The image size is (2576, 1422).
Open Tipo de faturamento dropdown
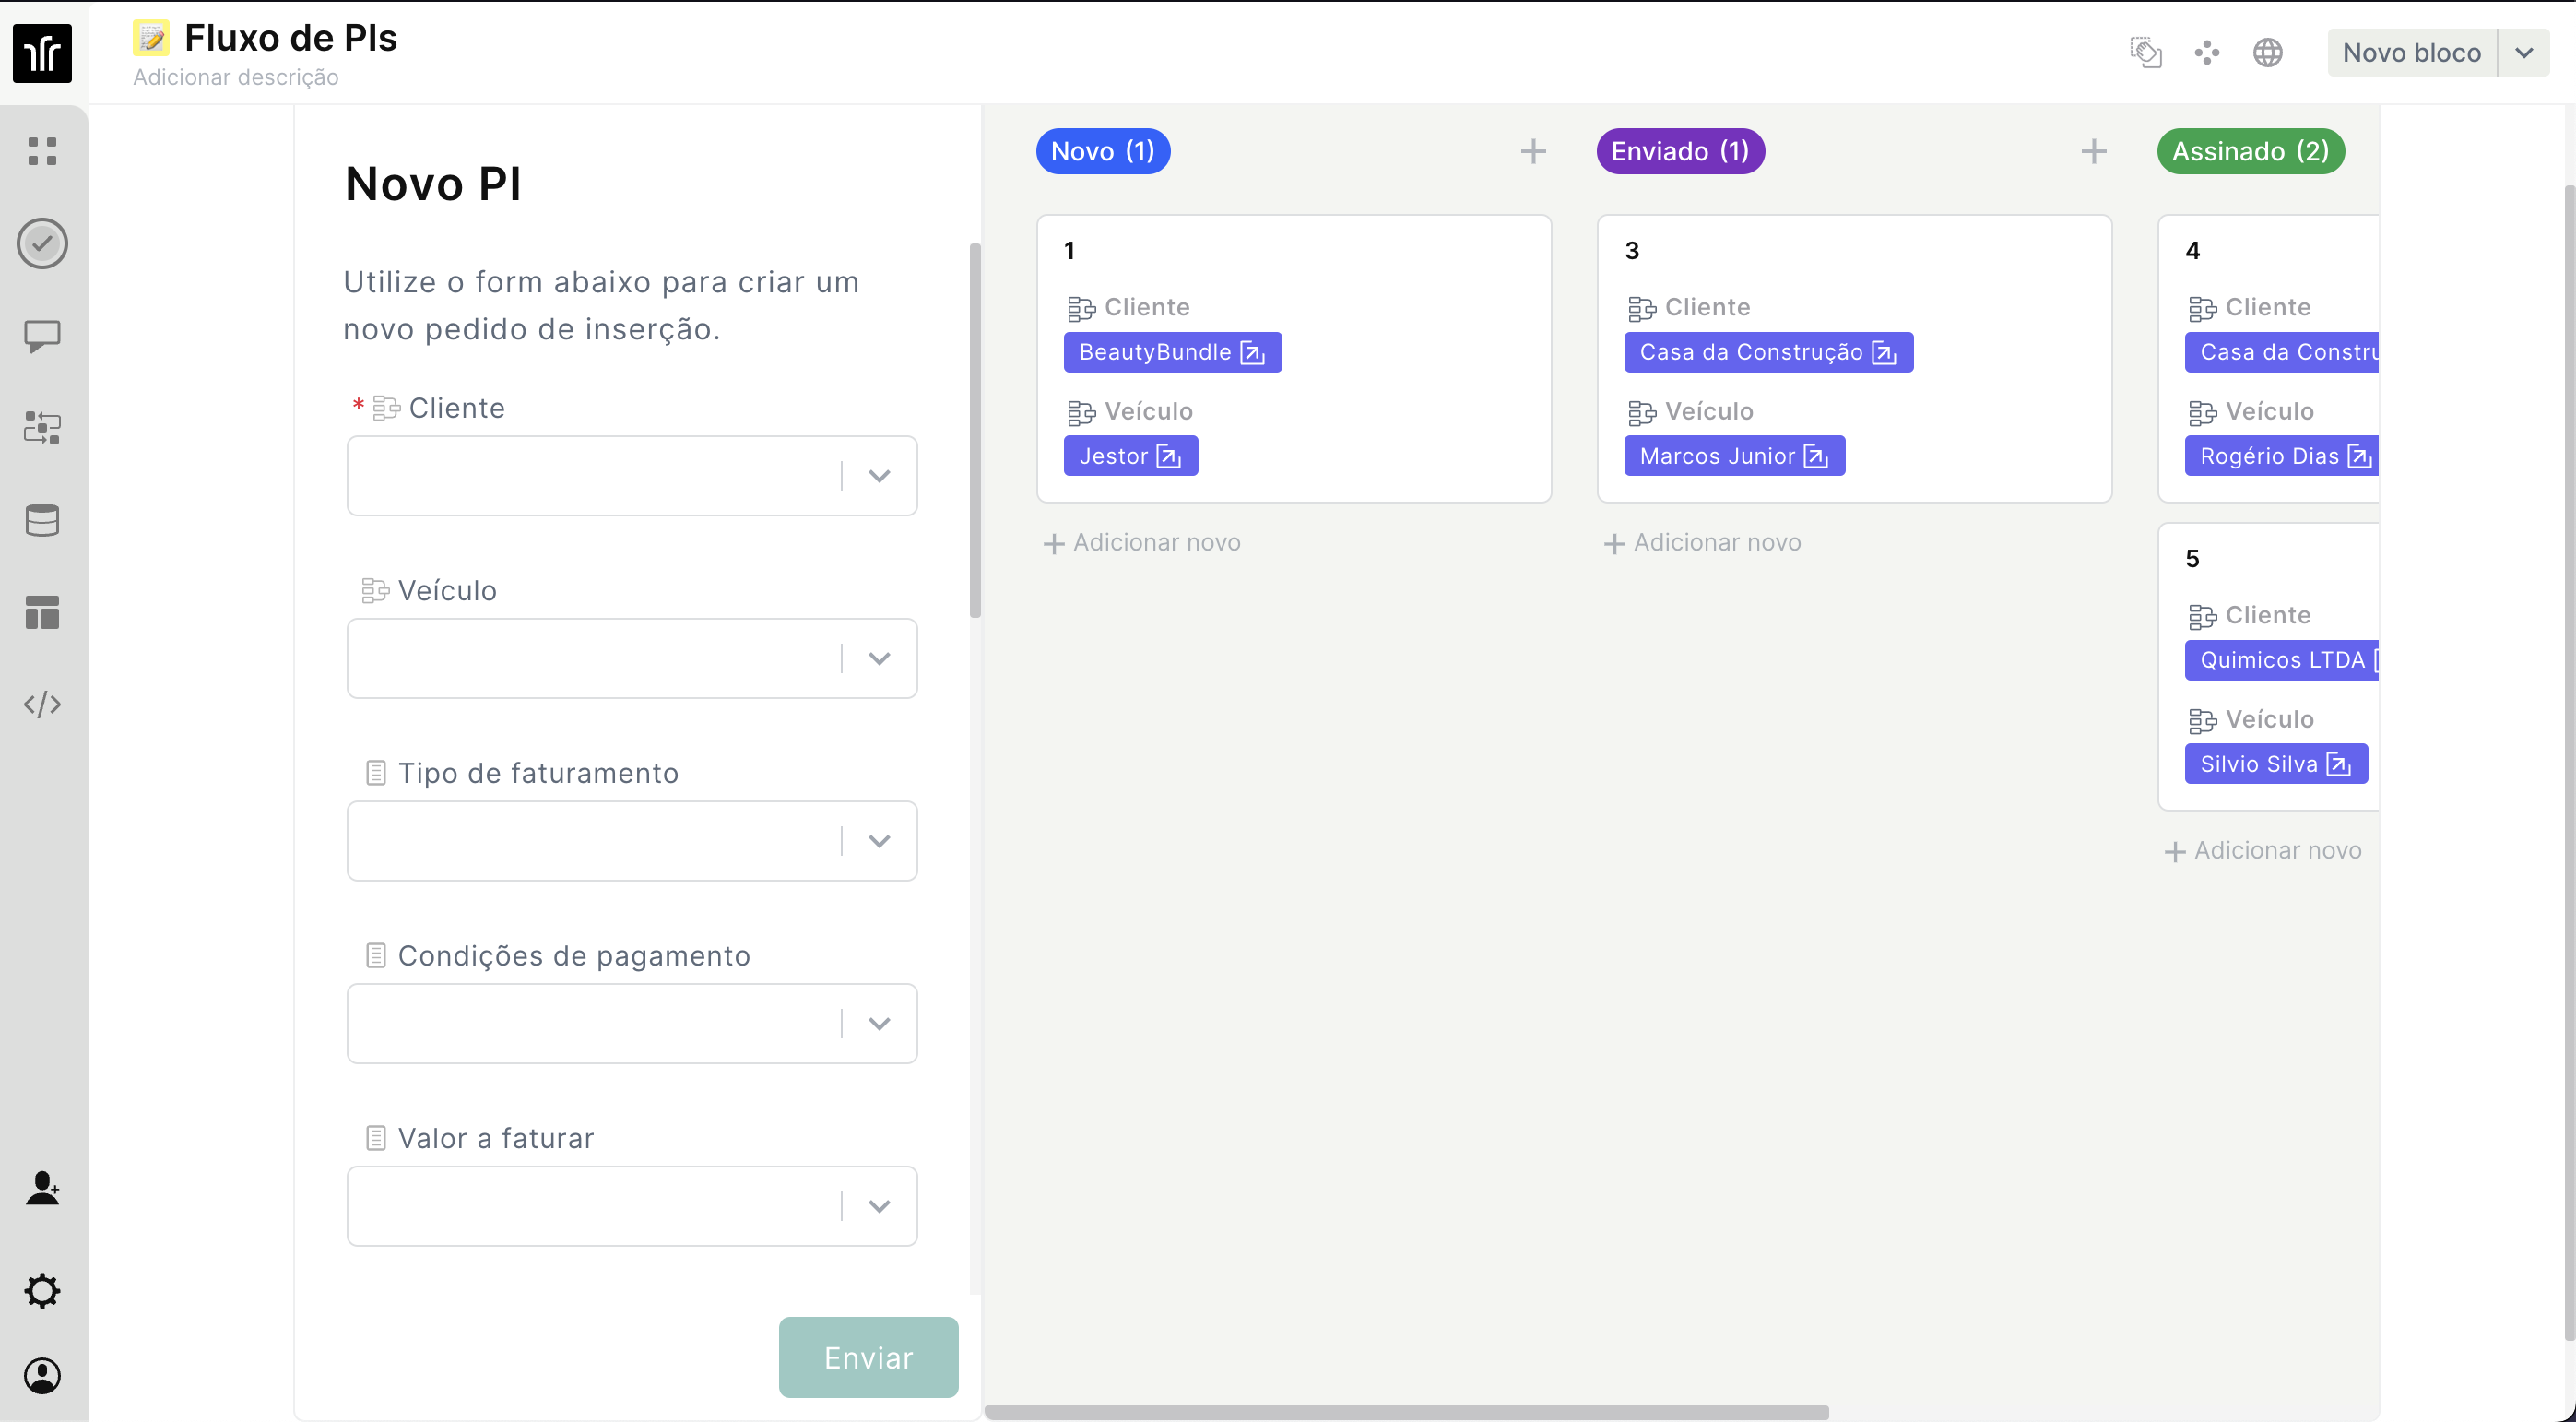point(878,841)
